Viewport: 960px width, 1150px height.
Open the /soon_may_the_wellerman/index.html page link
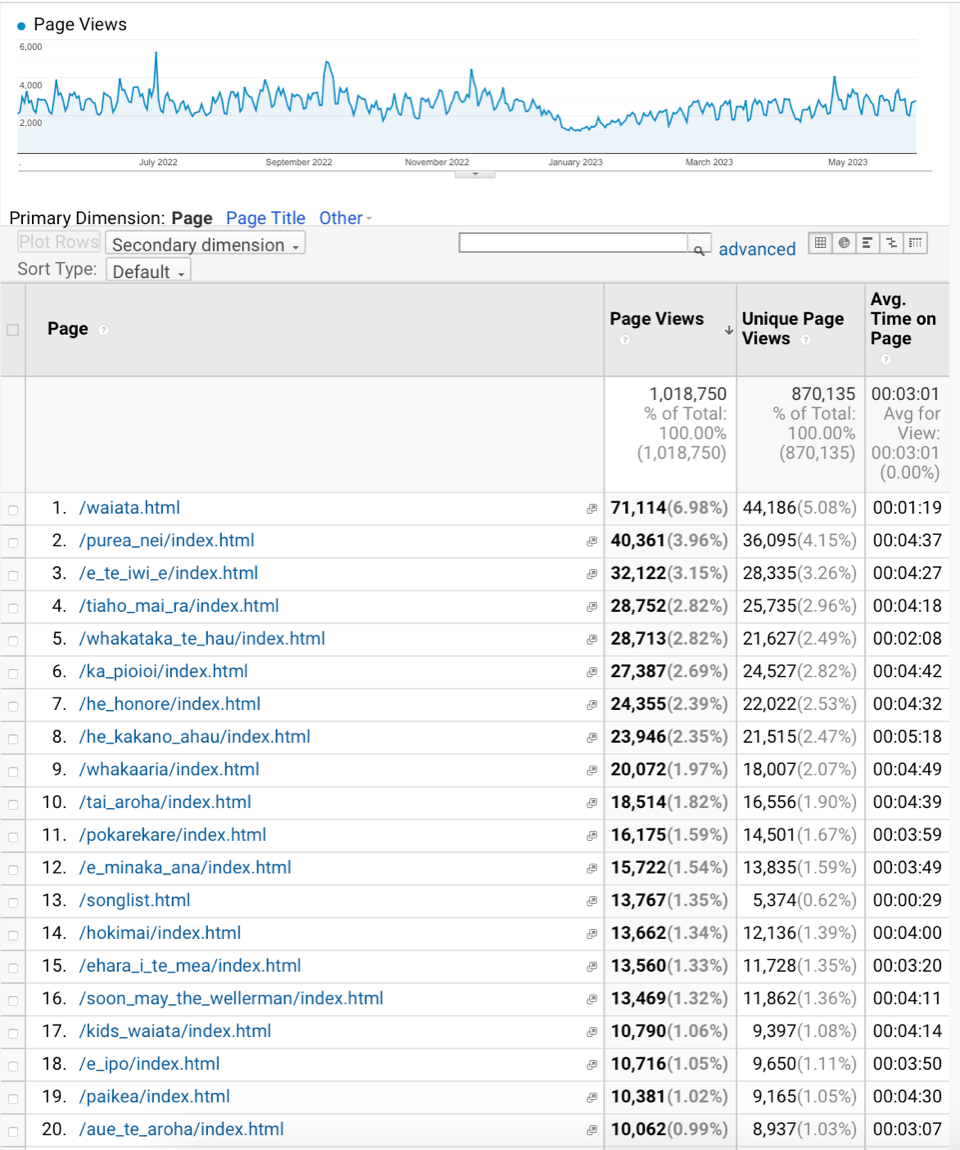pos(231,998)
